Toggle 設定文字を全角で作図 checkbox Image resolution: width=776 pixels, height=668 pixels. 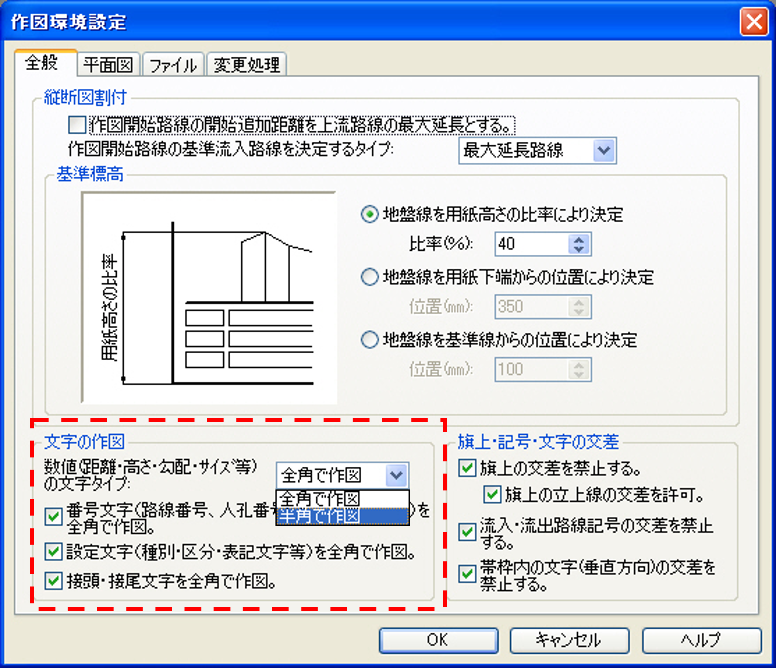tap(54, 550)
